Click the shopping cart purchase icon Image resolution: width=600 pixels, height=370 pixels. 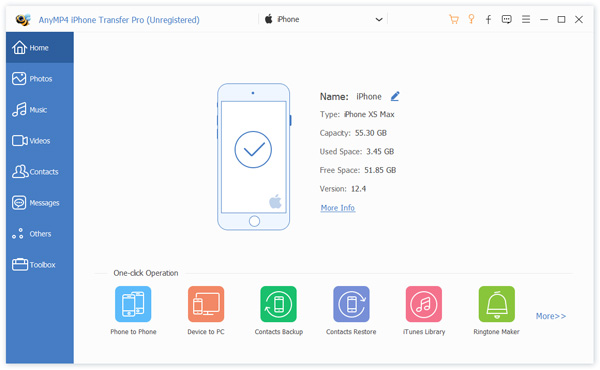click(454, 19)
